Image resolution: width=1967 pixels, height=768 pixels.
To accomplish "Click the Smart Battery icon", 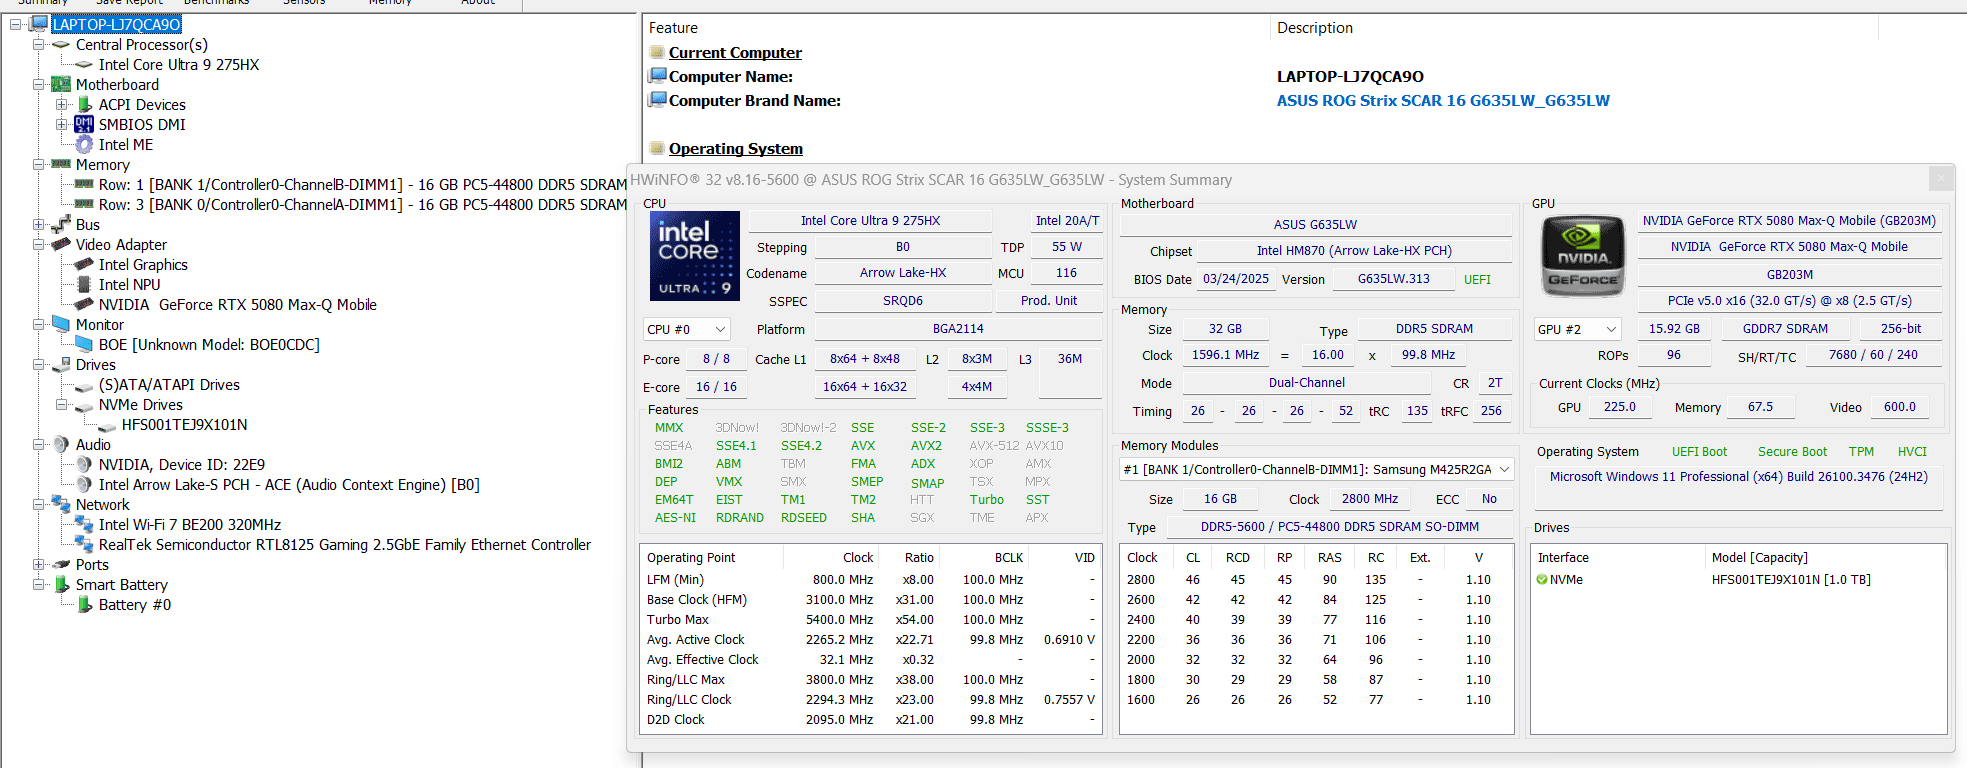I will click(62, 584).
